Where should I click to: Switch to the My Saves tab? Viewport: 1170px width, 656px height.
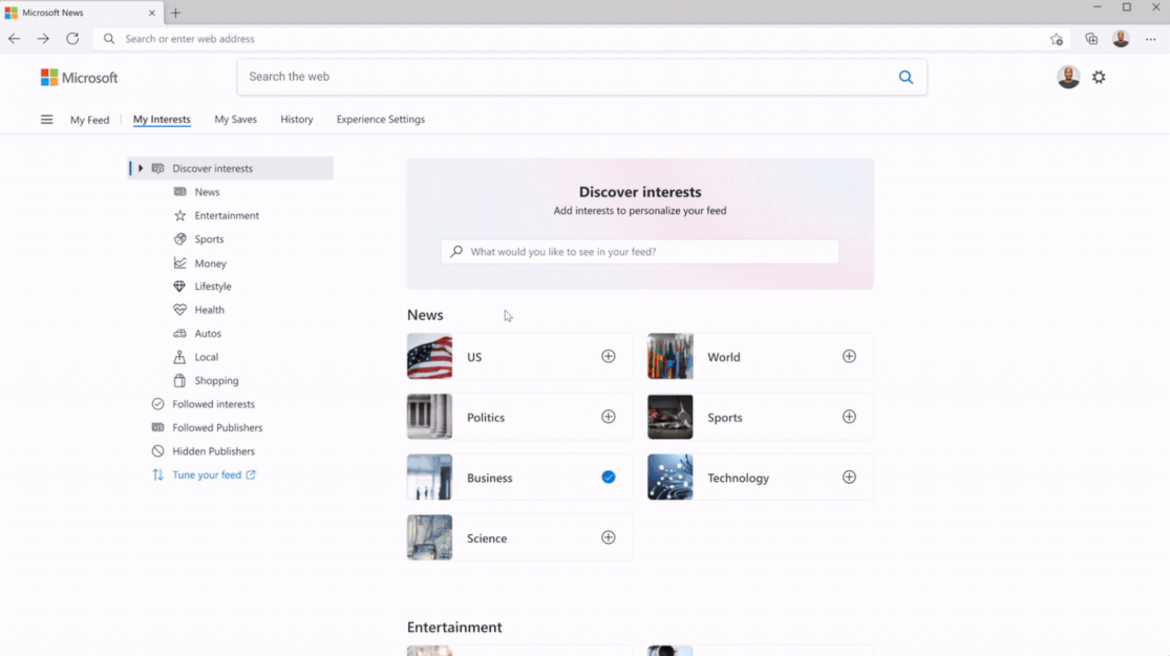[235, 119]
